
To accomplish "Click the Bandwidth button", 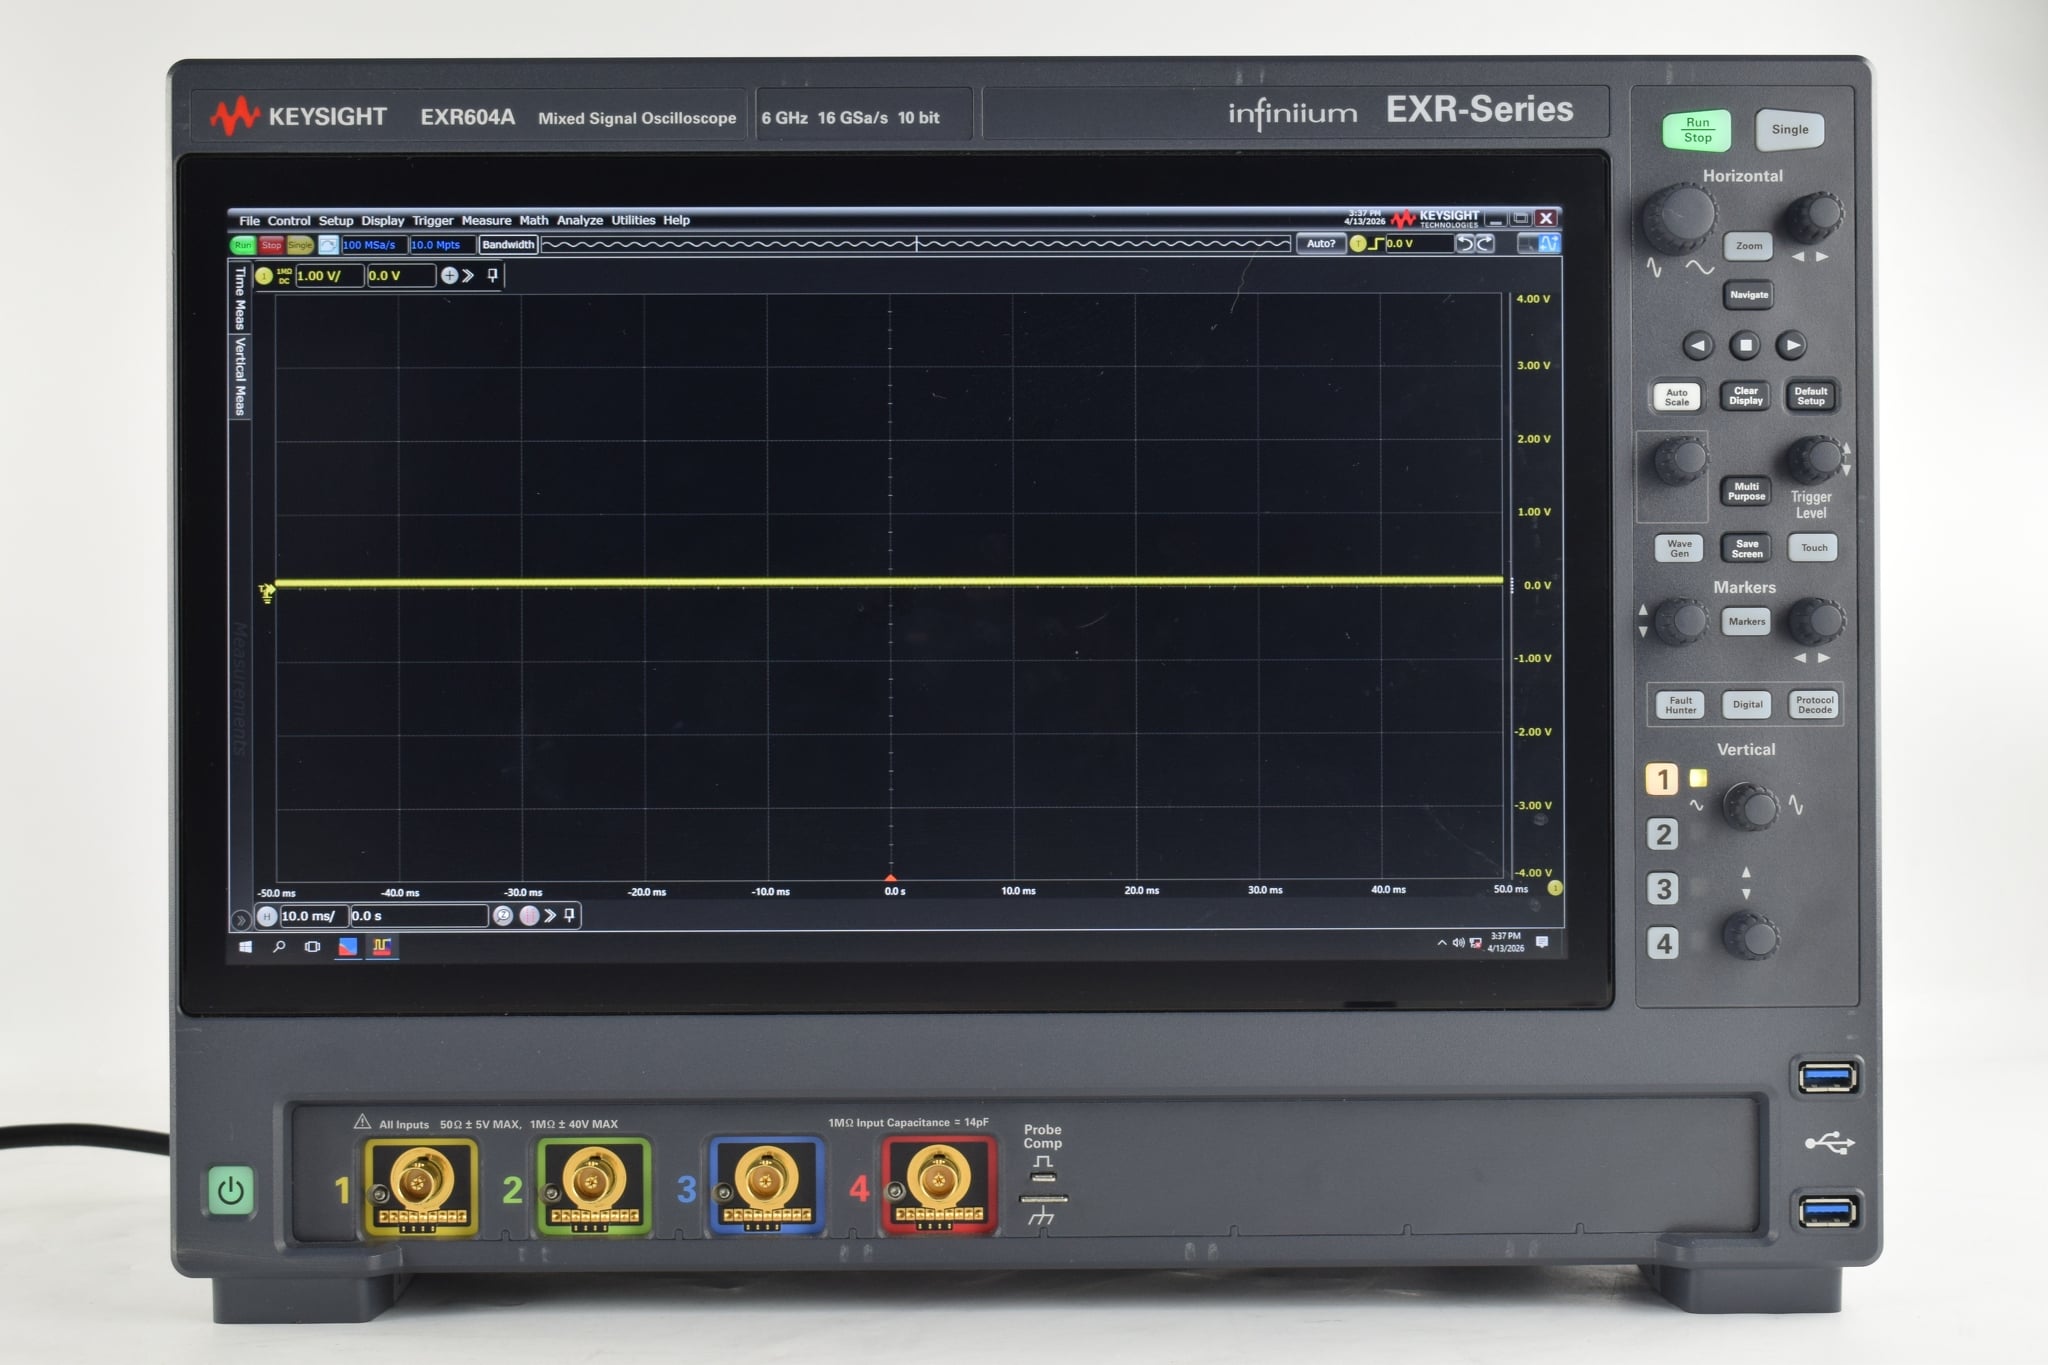I will [x=508, y=245].
